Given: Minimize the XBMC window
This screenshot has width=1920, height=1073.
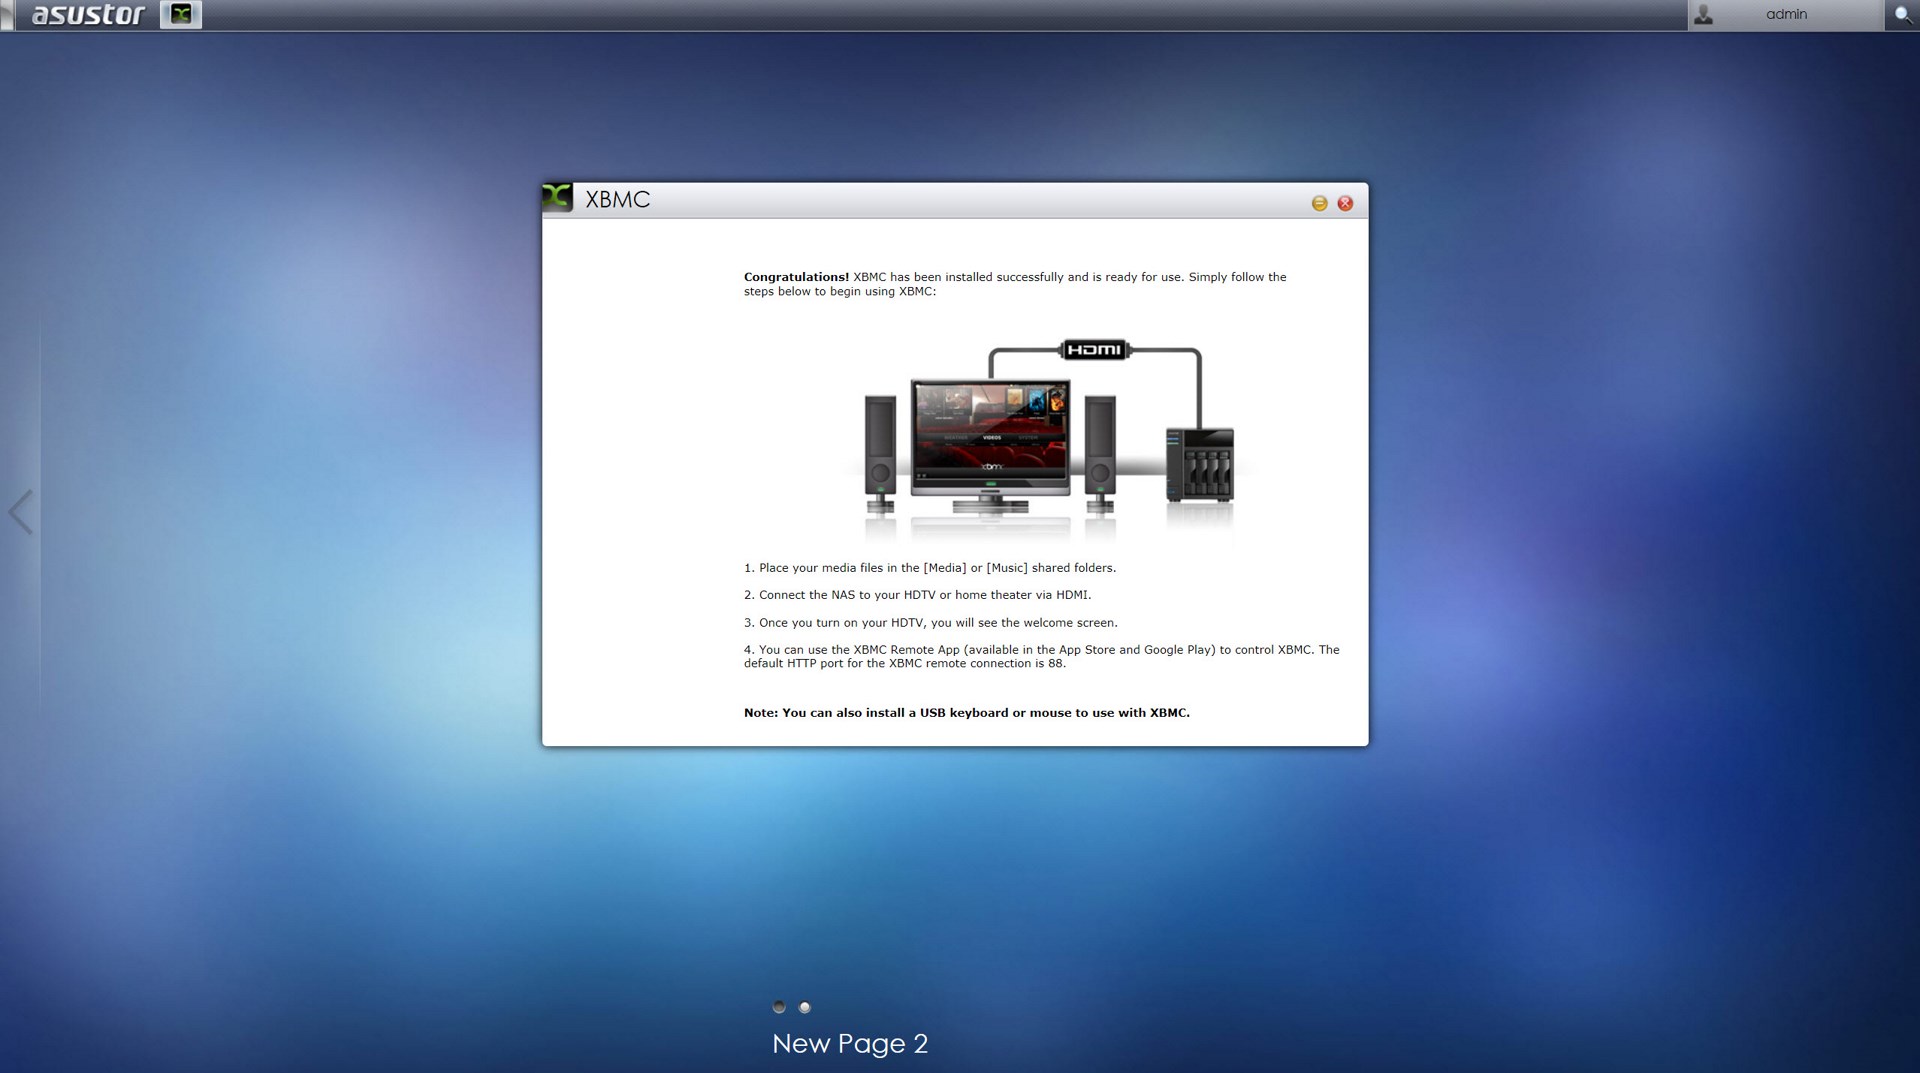Looking at the screenshot, I should click(x=1319, y=203).
